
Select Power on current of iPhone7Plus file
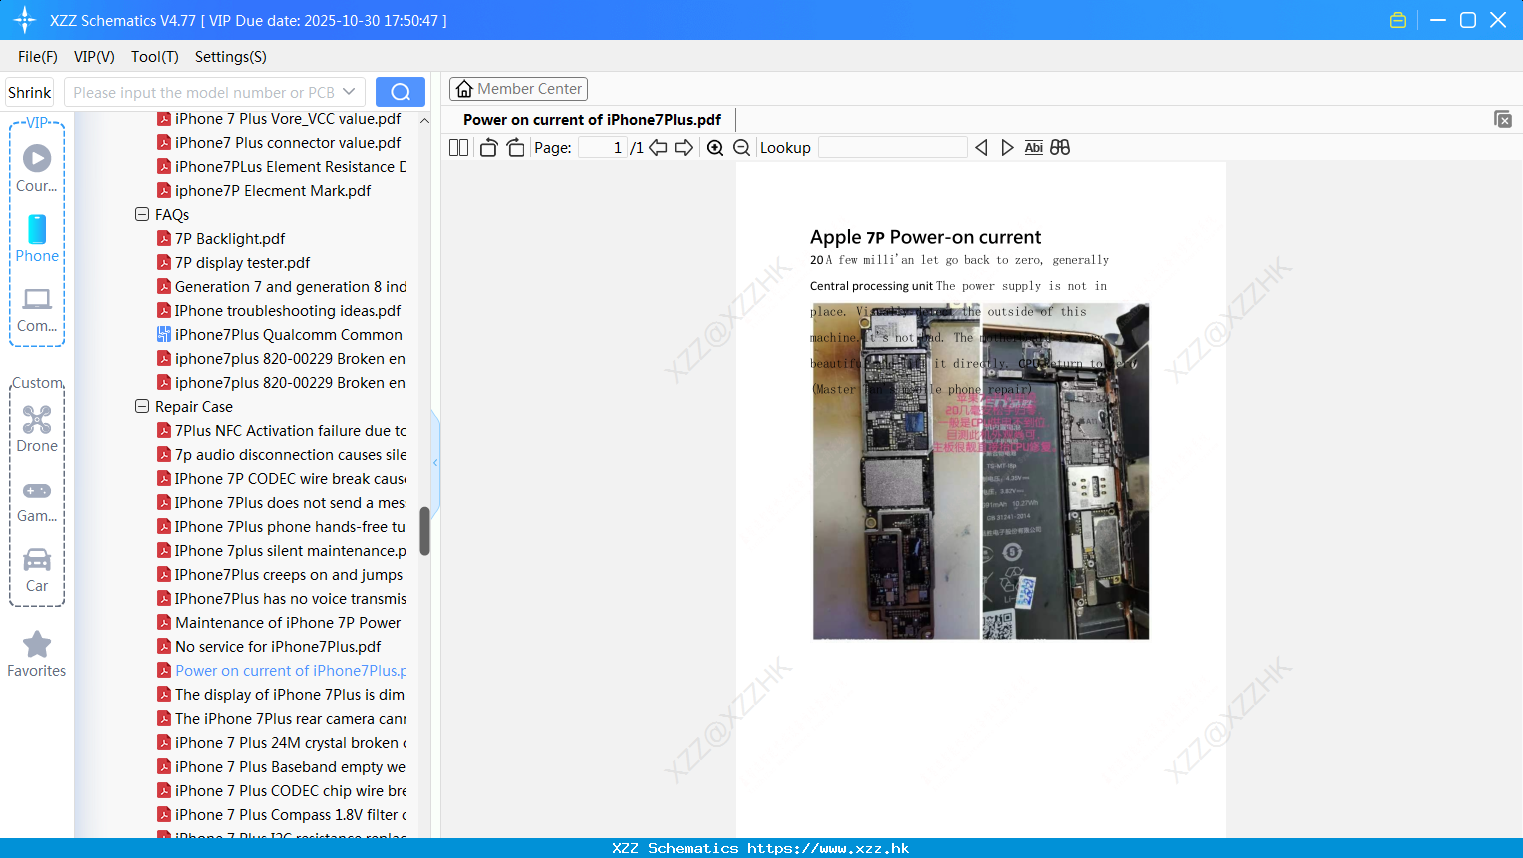pyautogui.click(x=290, y=670)
